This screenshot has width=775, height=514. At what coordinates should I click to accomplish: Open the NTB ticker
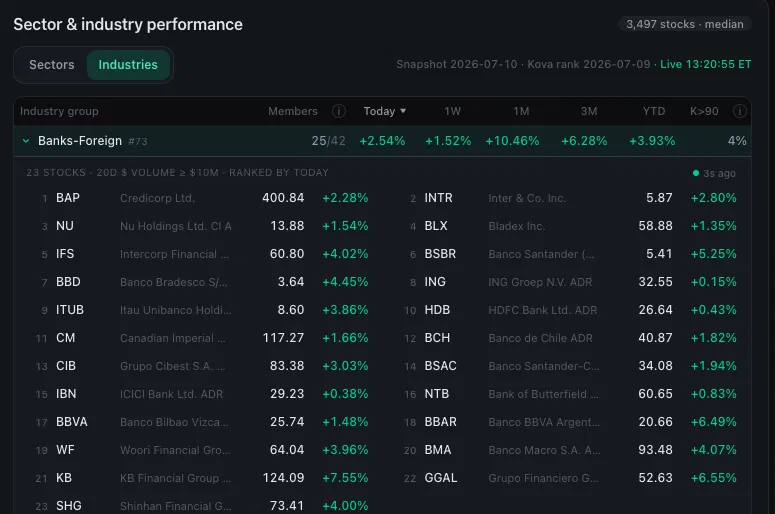[436, 394]
